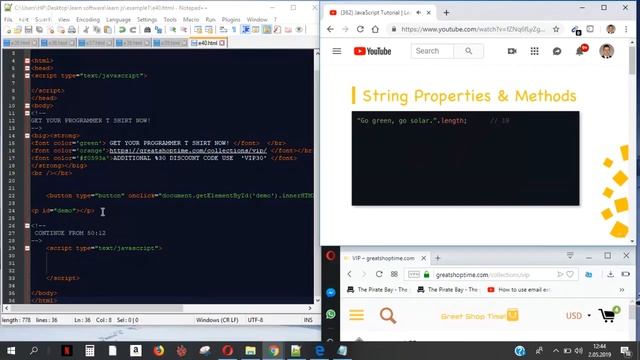Click the YouTube create video camera icon
This screenshot has height=360, width=640.
[512, 51]
